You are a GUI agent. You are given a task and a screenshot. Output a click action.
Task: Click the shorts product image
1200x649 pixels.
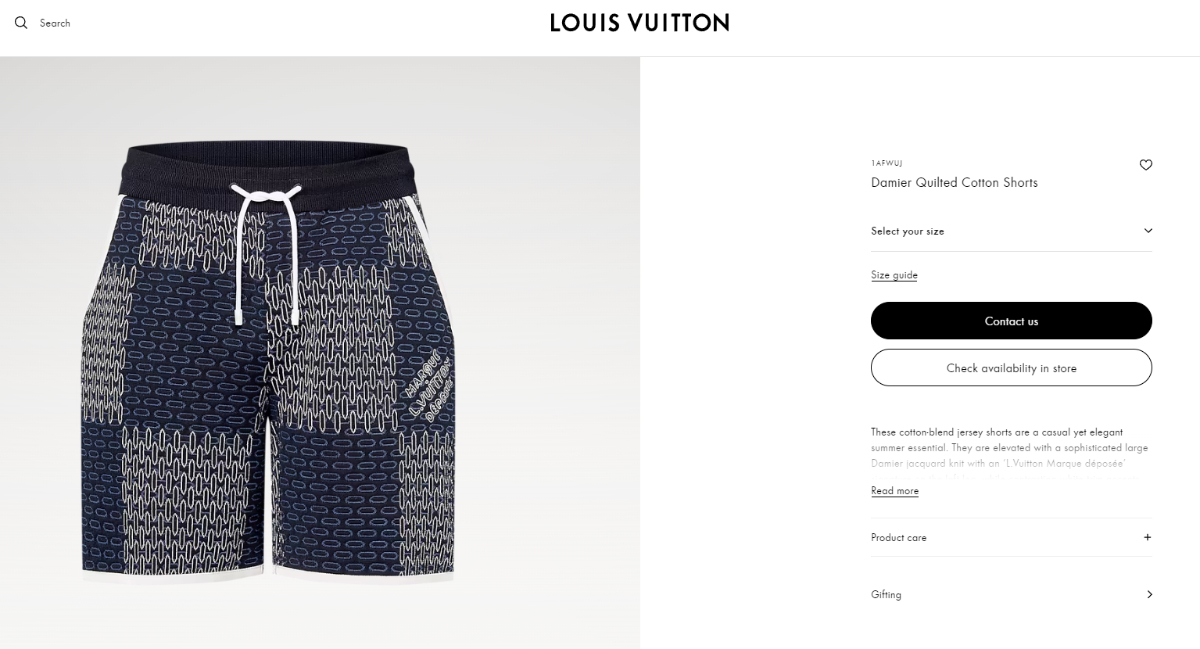pyautogui.click(x=268, y=363)
